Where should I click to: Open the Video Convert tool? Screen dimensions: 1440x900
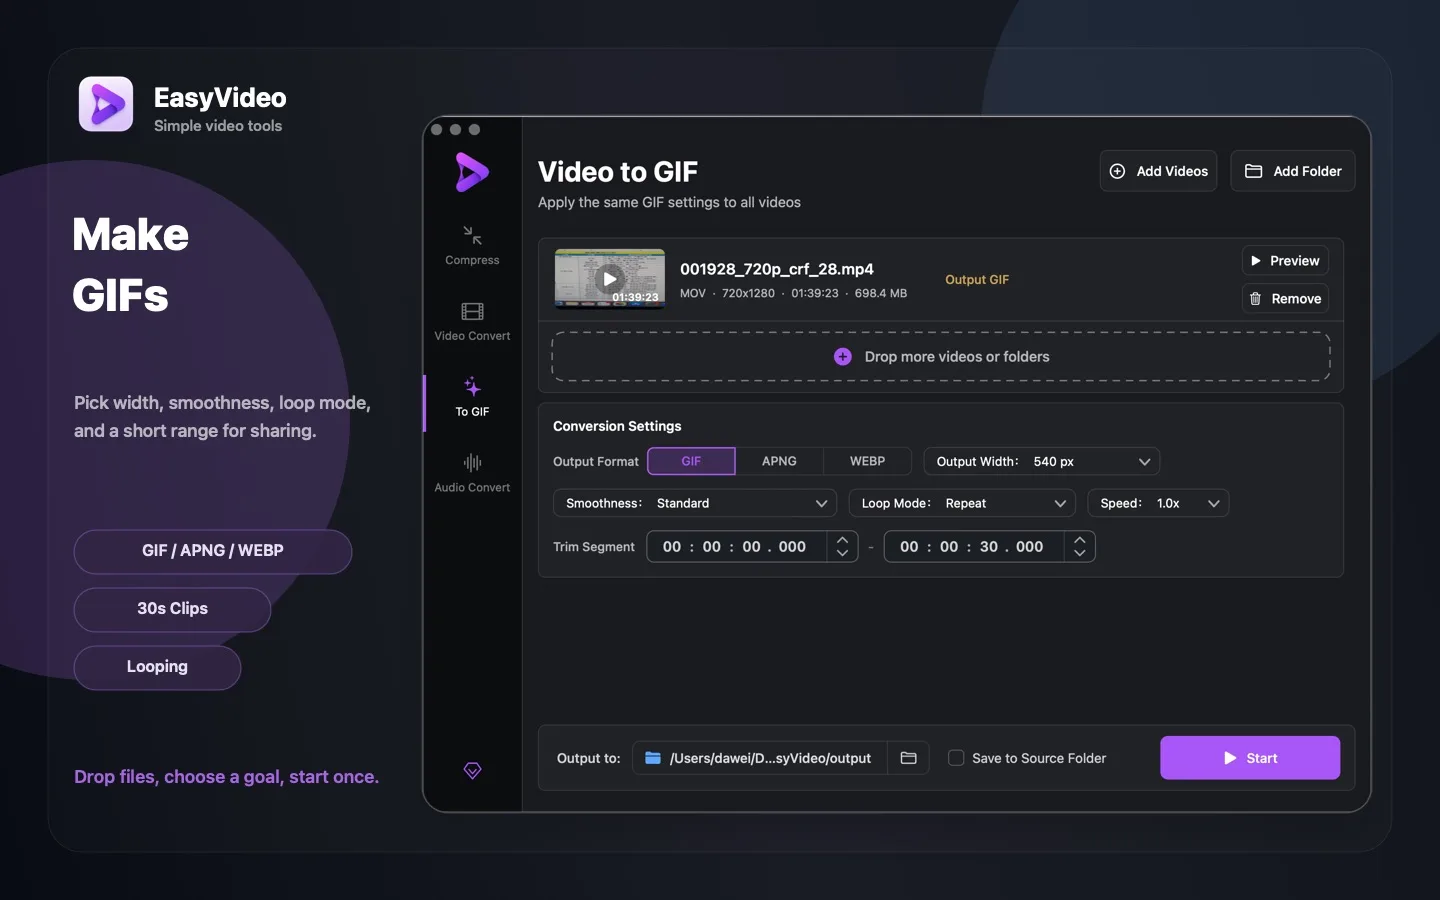pos(472,321)
